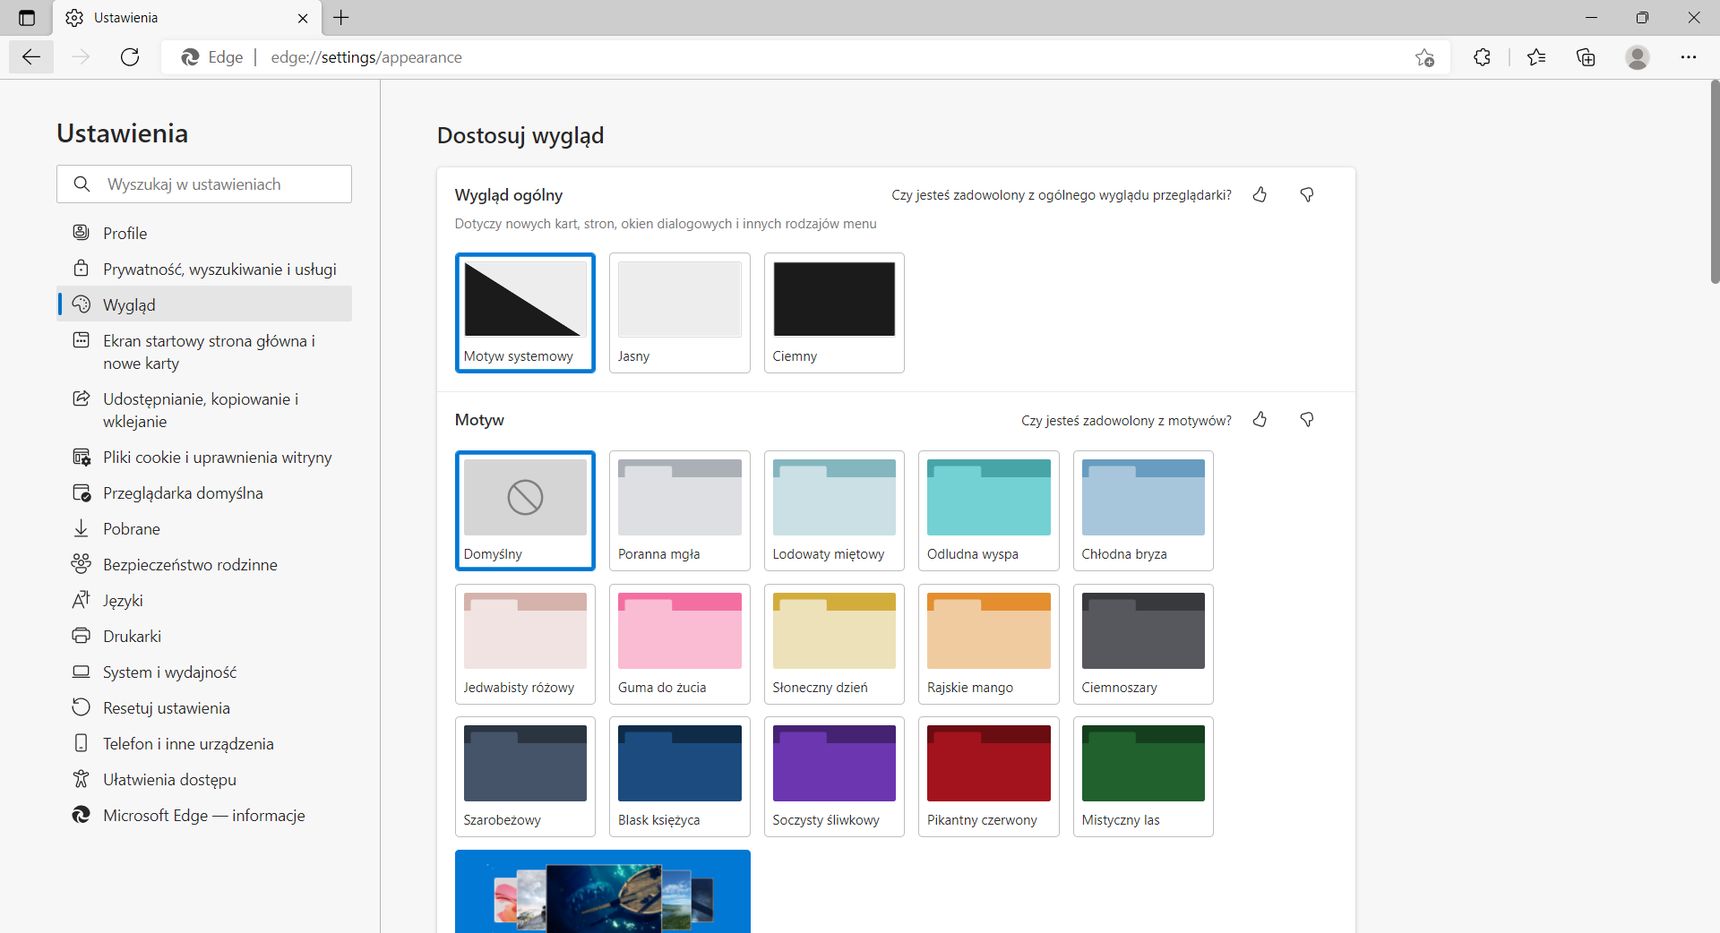Open the Favorites list icon

[x=1537, y=57]
